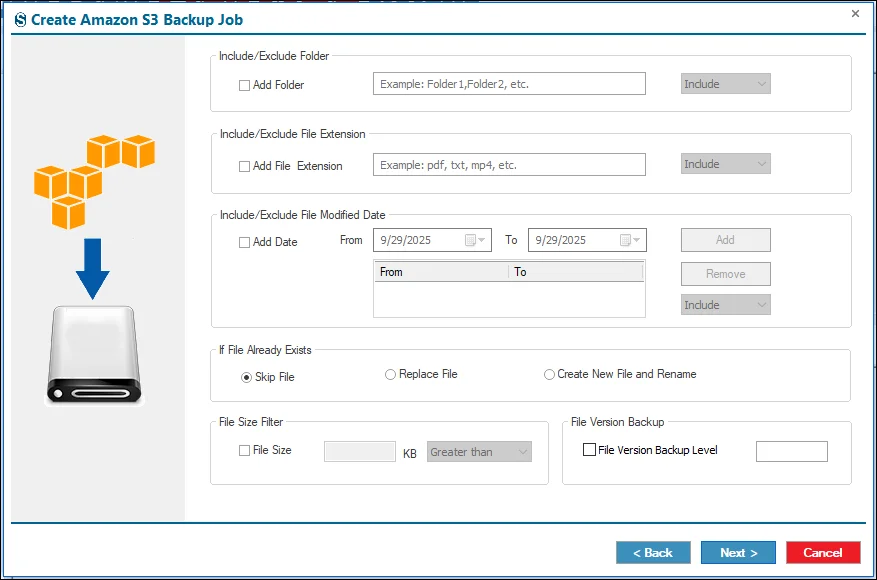The height and width of the screenshot is (580, 877).
Task: Open the file extension Include dropdown
Action: pos(725,164)
